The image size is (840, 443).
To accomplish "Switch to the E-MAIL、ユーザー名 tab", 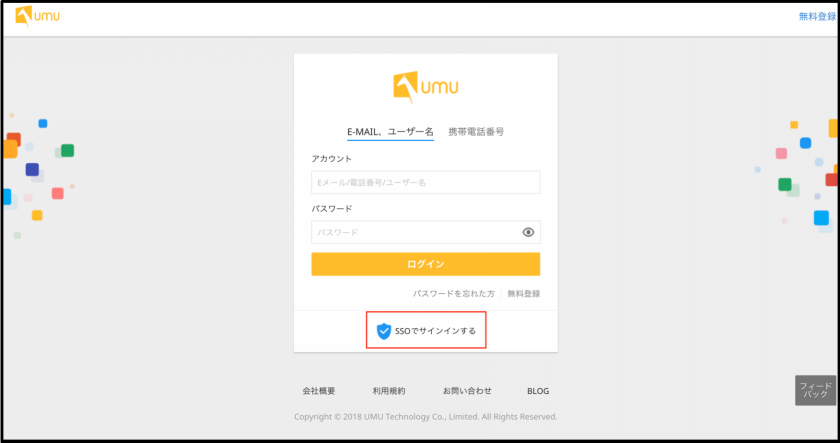I will pyautogui.click(x=391, y=132).
